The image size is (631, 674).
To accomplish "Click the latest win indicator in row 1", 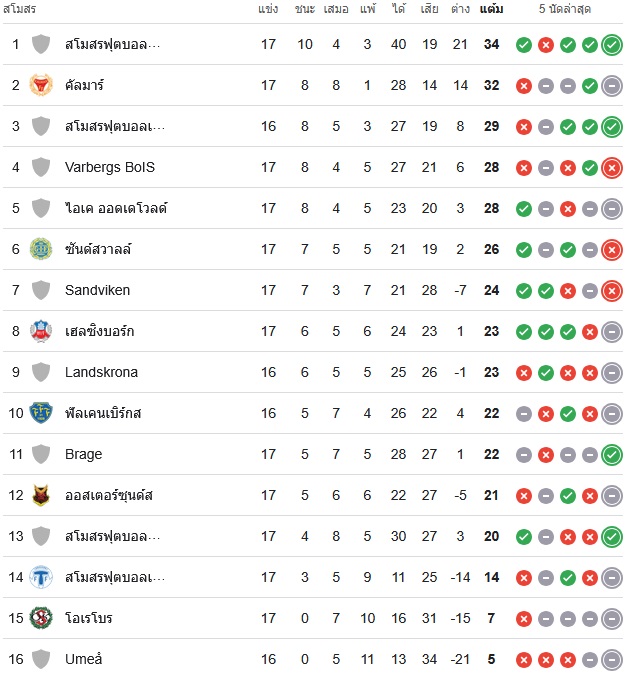I will pyautogui.click(x=612, y=45).
